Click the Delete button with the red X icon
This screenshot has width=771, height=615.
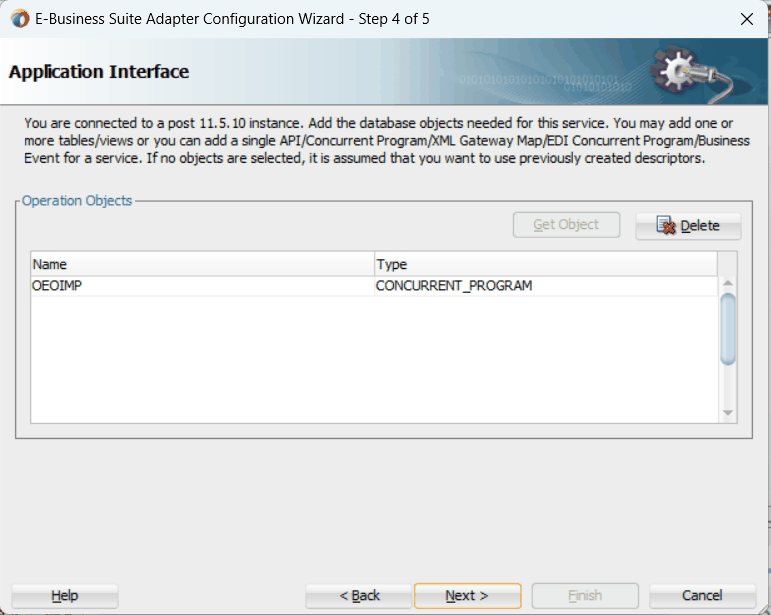click(688, 226)
